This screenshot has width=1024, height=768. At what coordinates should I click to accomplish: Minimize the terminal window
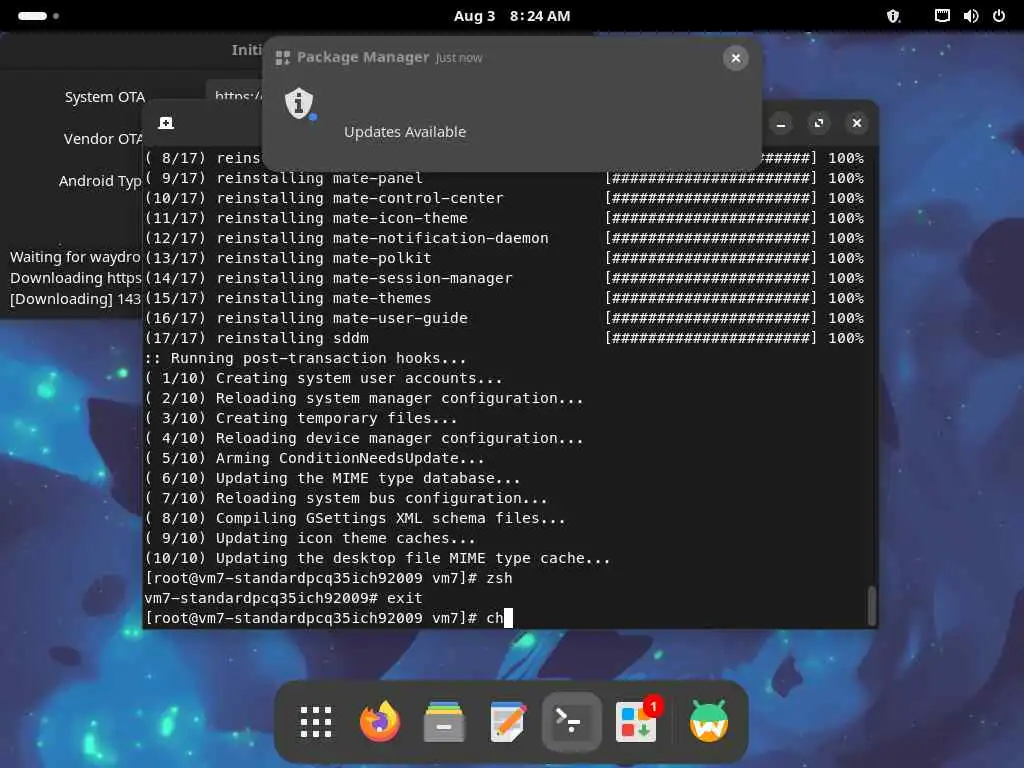pos(780,123)
